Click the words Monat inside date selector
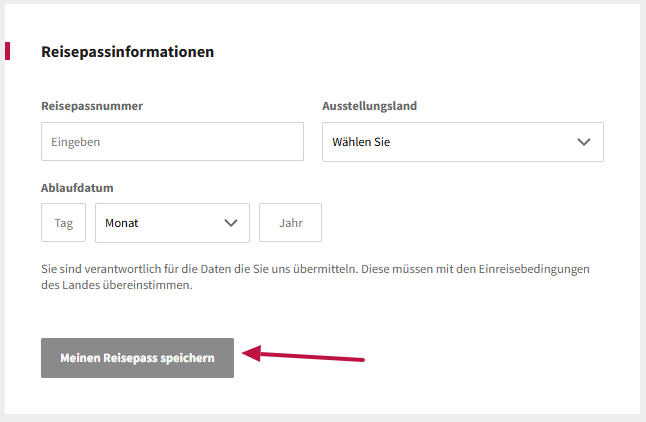This screenshot has height=422, width=646. click(122, 223)
